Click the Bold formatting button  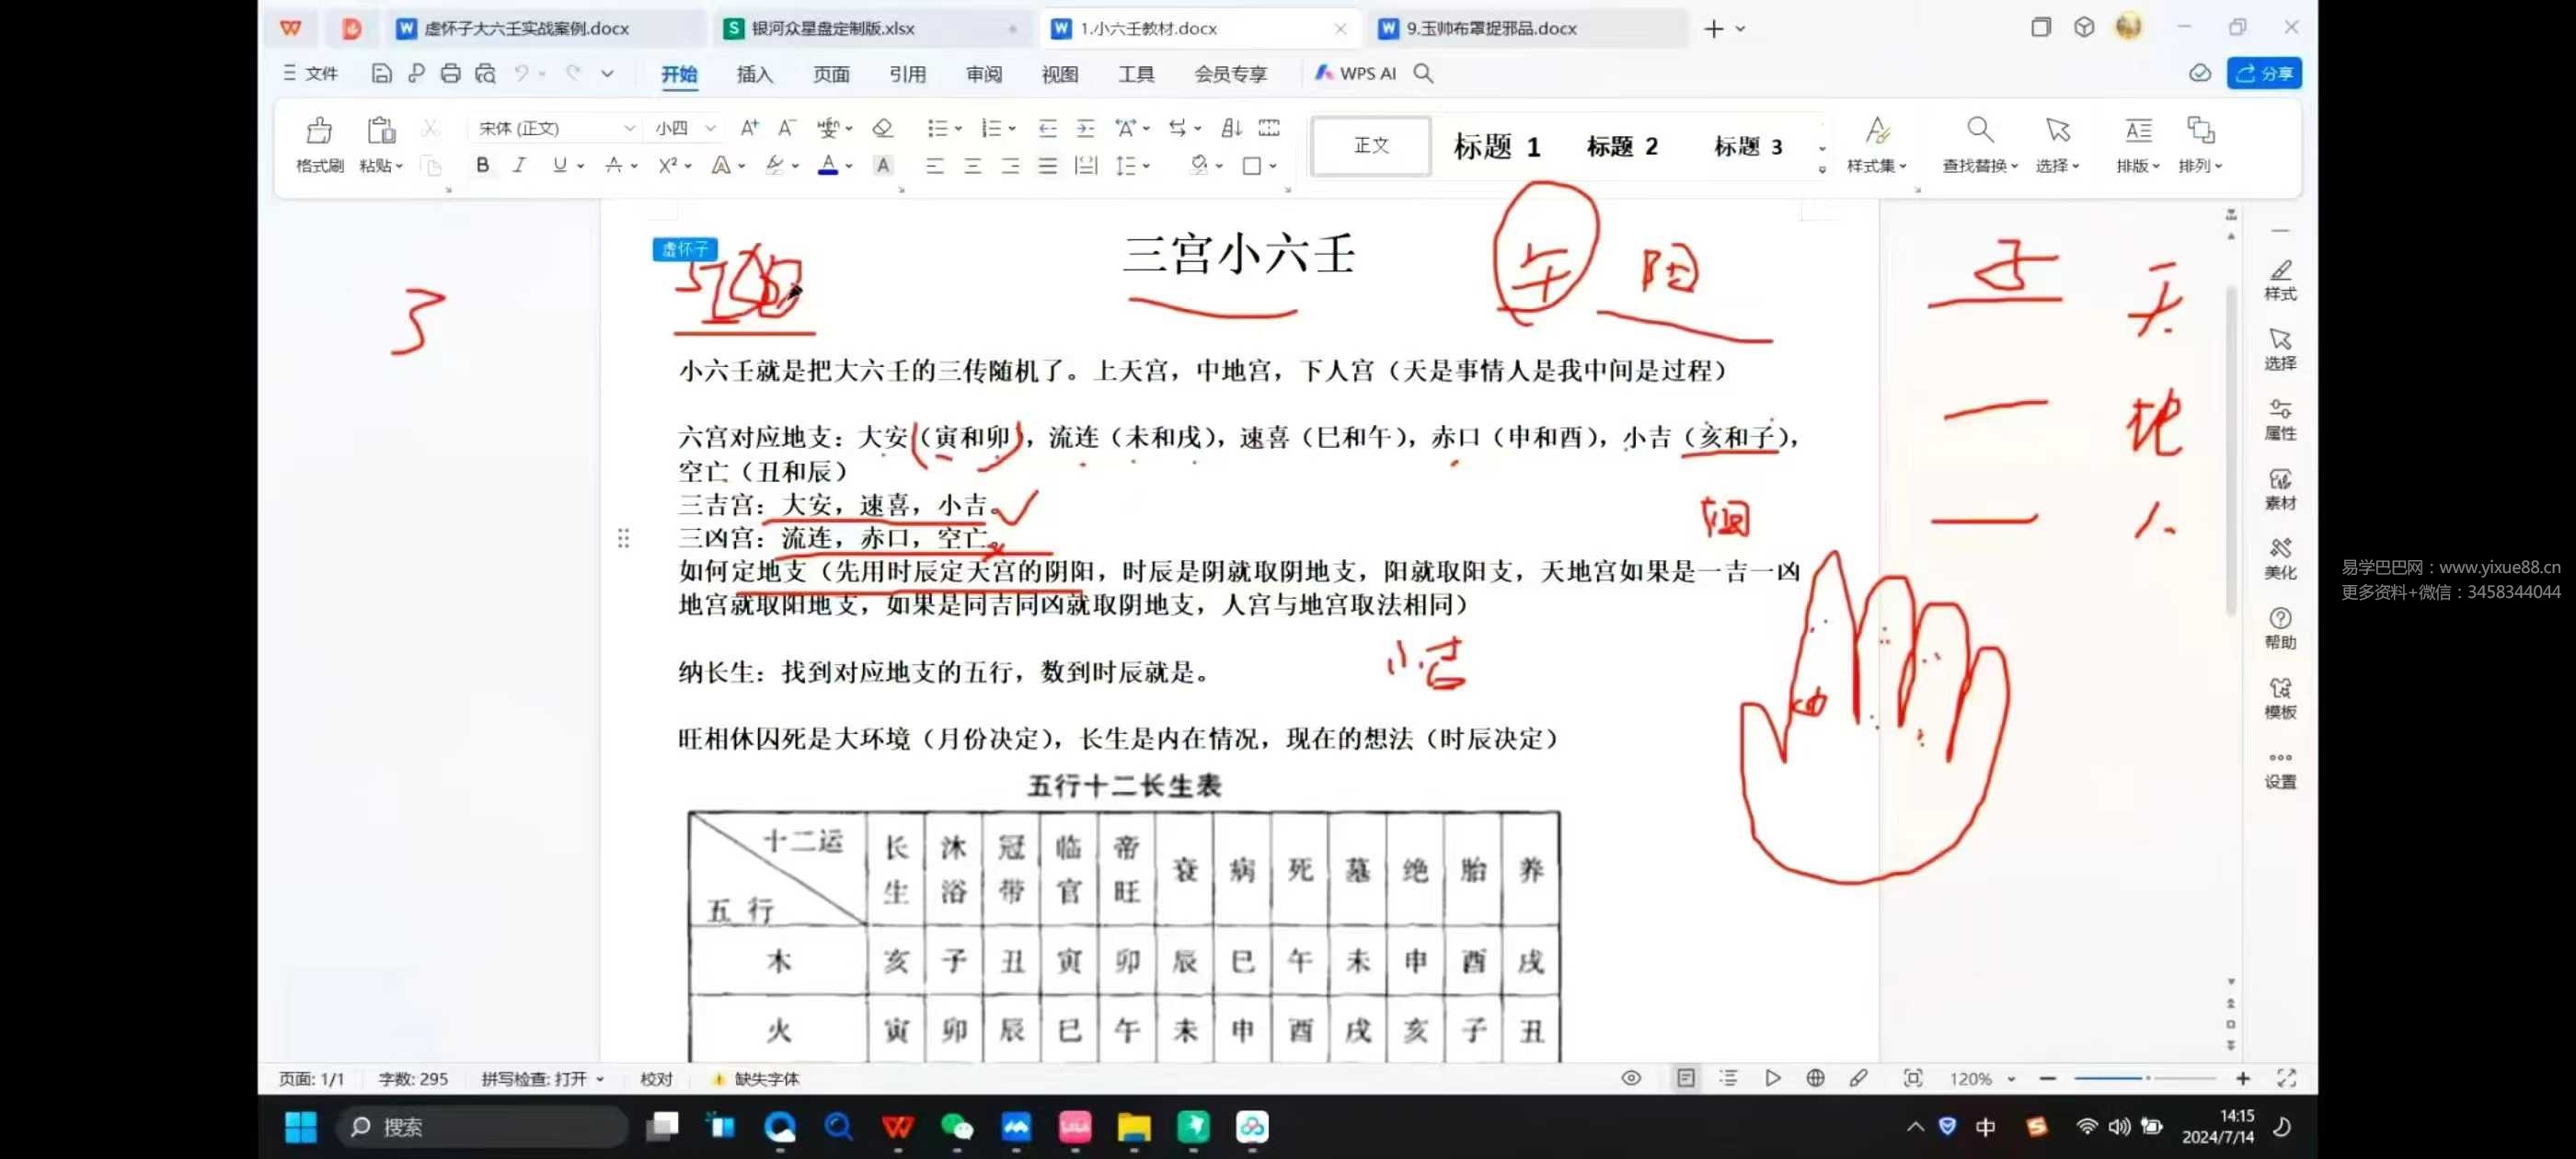(482, 166)
